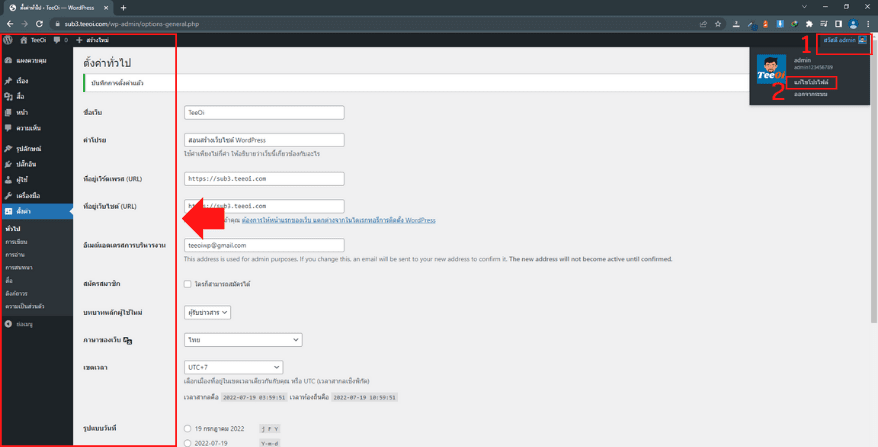The image size is (878, 447).
Task: Open the Extensions puzzle-piece icon
Action: [x=809, y=24]
